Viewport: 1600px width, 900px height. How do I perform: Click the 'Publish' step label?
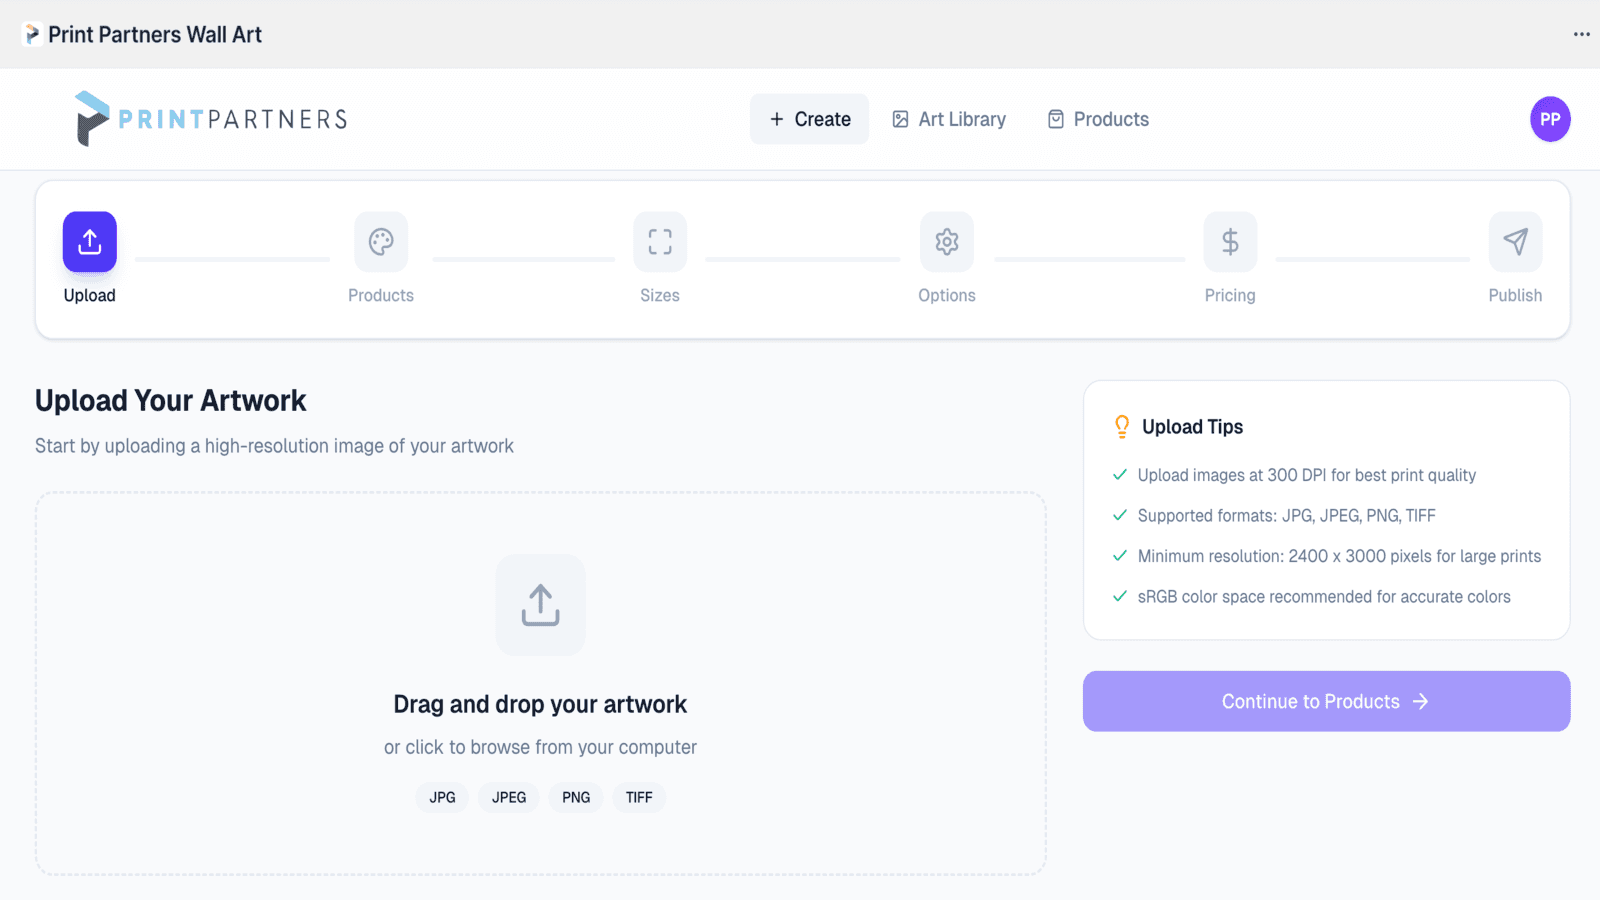1515,295
